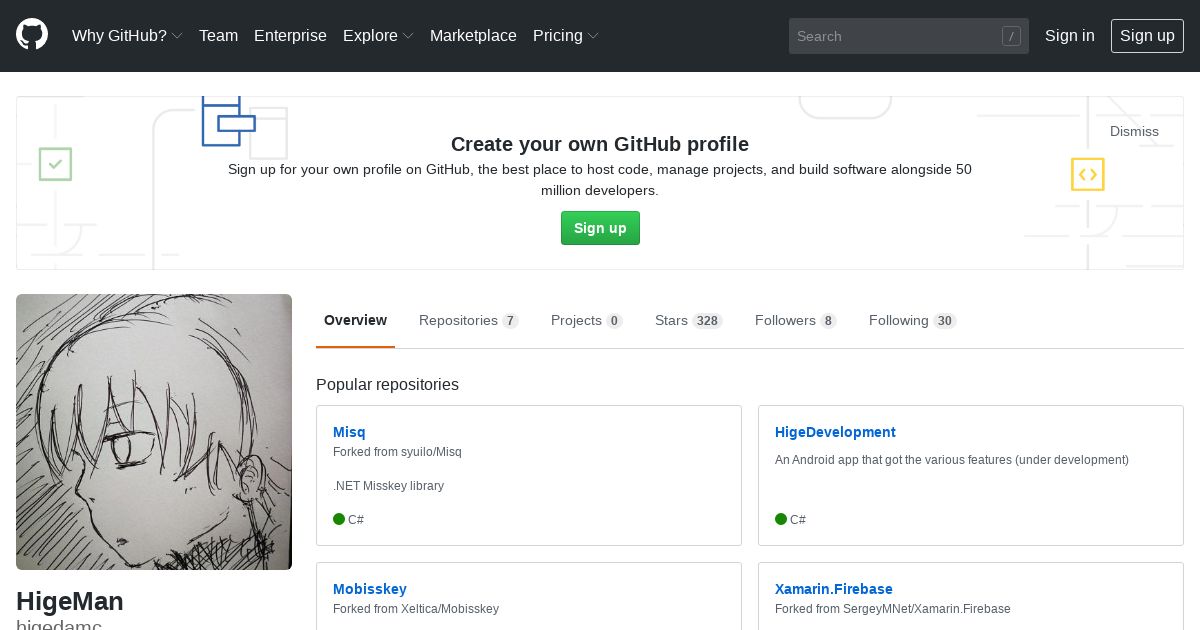Dismiss the Create your own GitHub profile banner
The width and height of the screenshot is (1200, 630).
click(x=1134, y=131)
